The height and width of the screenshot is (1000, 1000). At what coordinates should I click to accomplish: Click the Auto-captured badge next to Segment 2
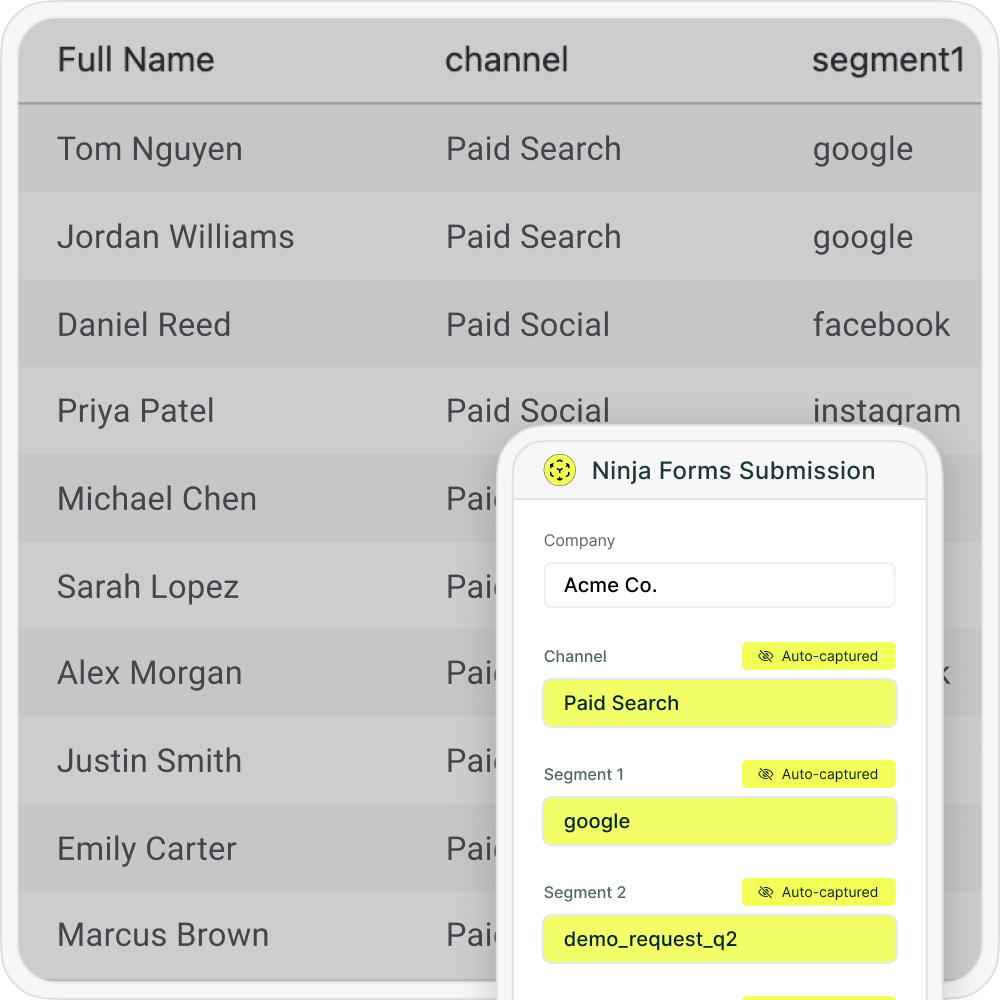[818, 892]
